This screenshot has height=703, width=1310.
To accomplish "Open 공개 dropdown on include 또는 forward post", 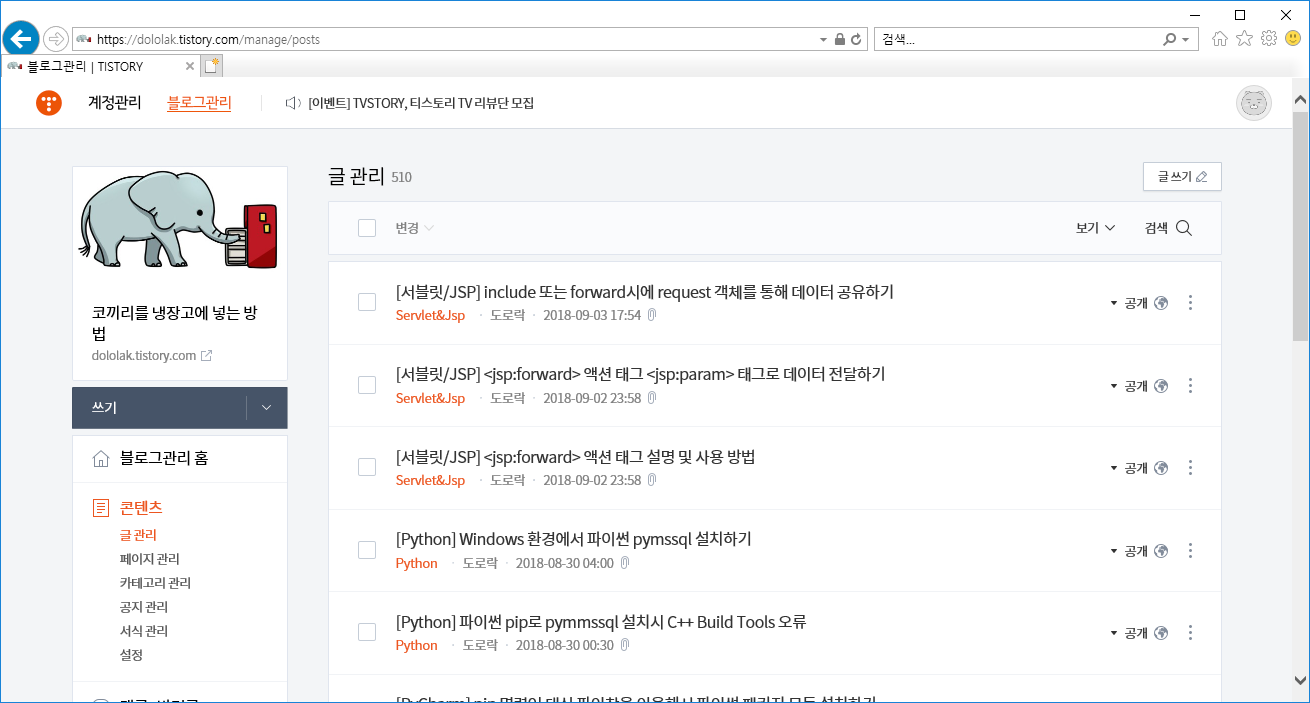I will click(x=1129, y=303).
